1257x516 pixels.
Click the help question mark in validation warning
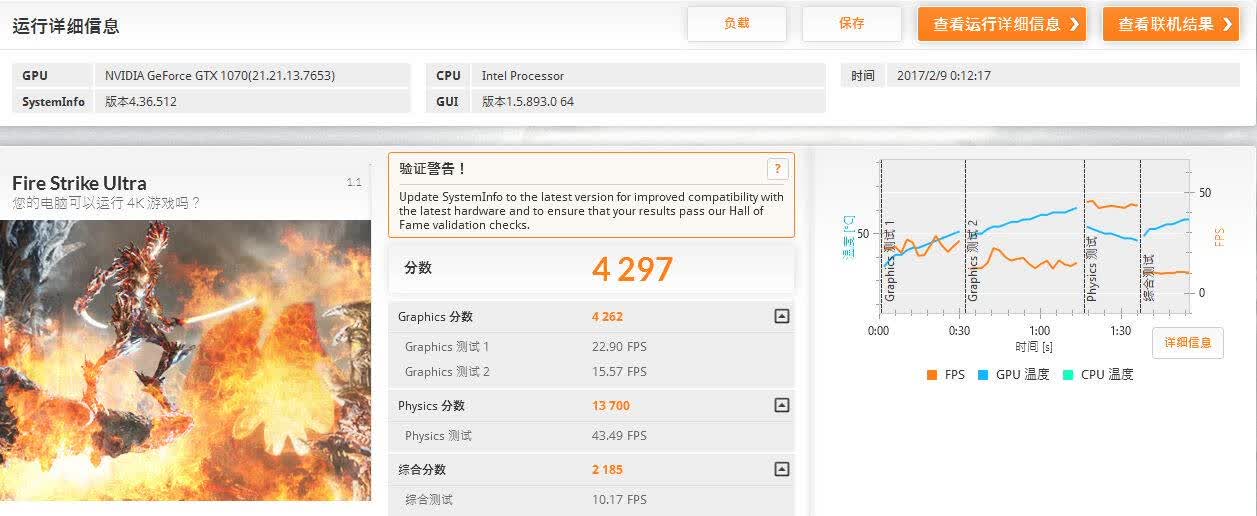pyautogui.click(x=777, y=169)
